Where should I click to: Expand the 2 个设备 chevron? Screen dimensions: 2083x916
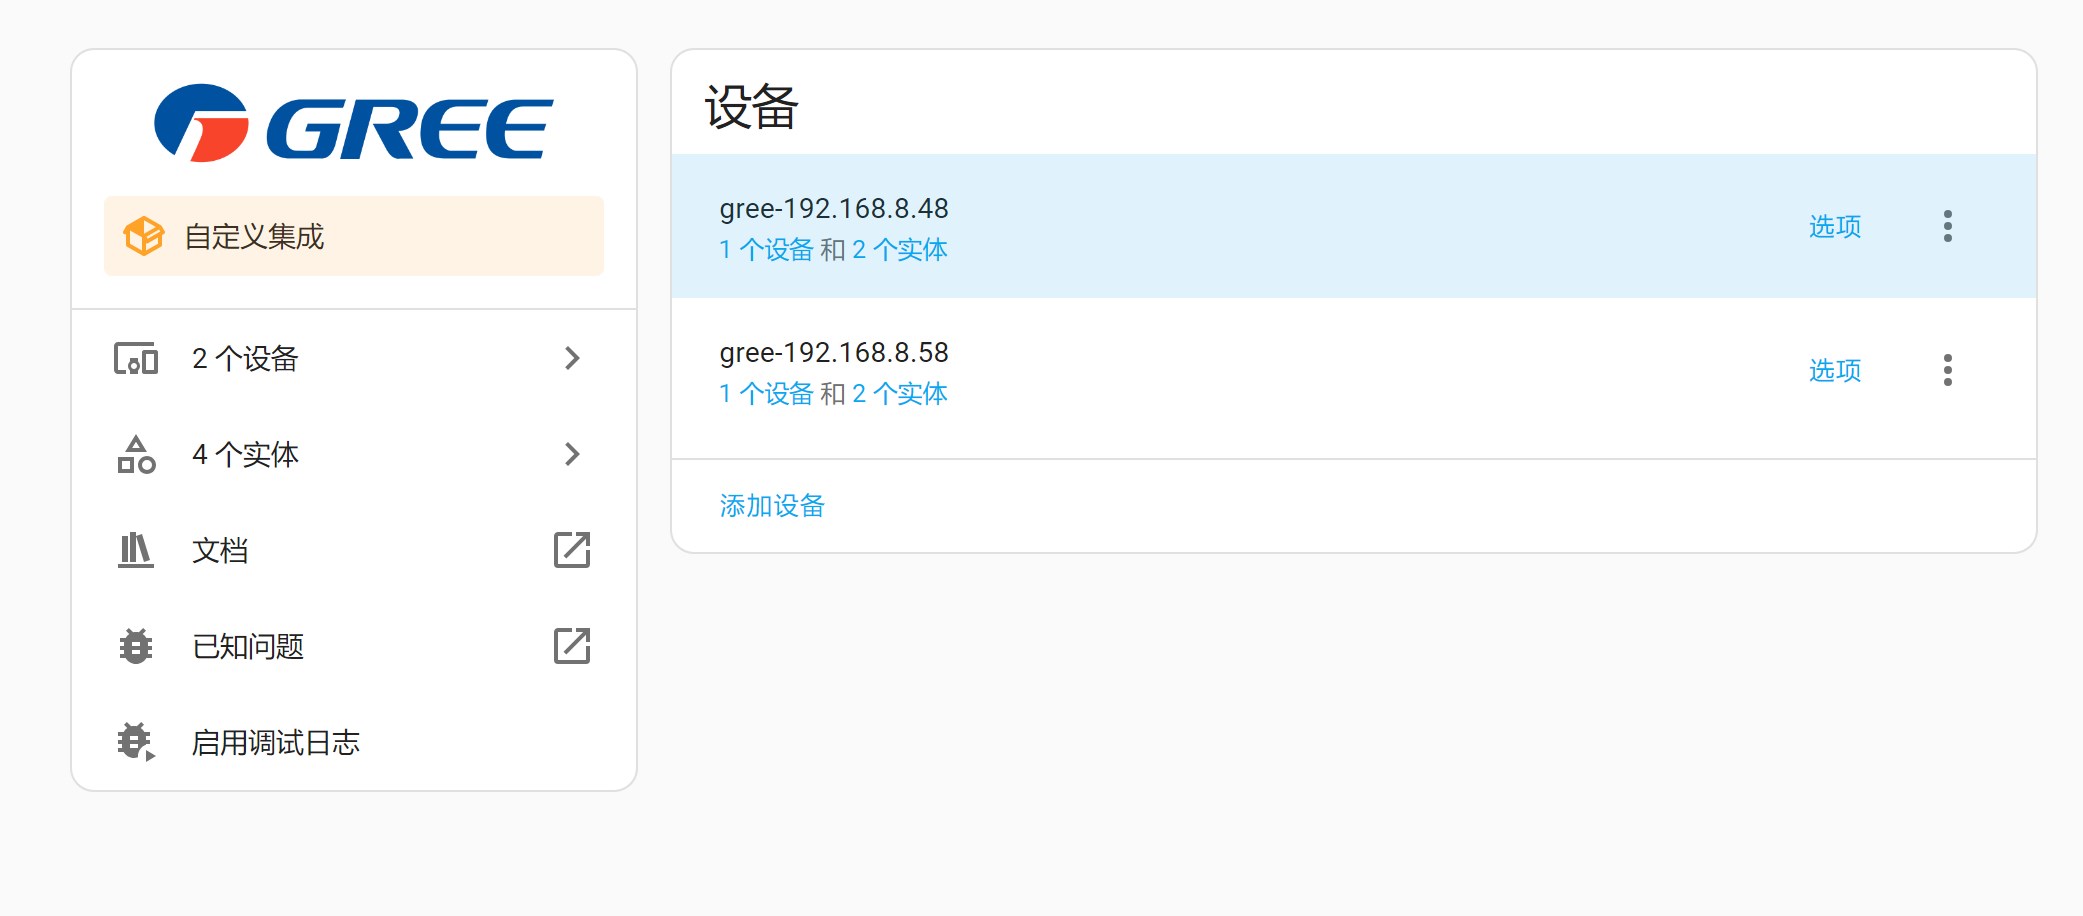(x=571, y=358)
